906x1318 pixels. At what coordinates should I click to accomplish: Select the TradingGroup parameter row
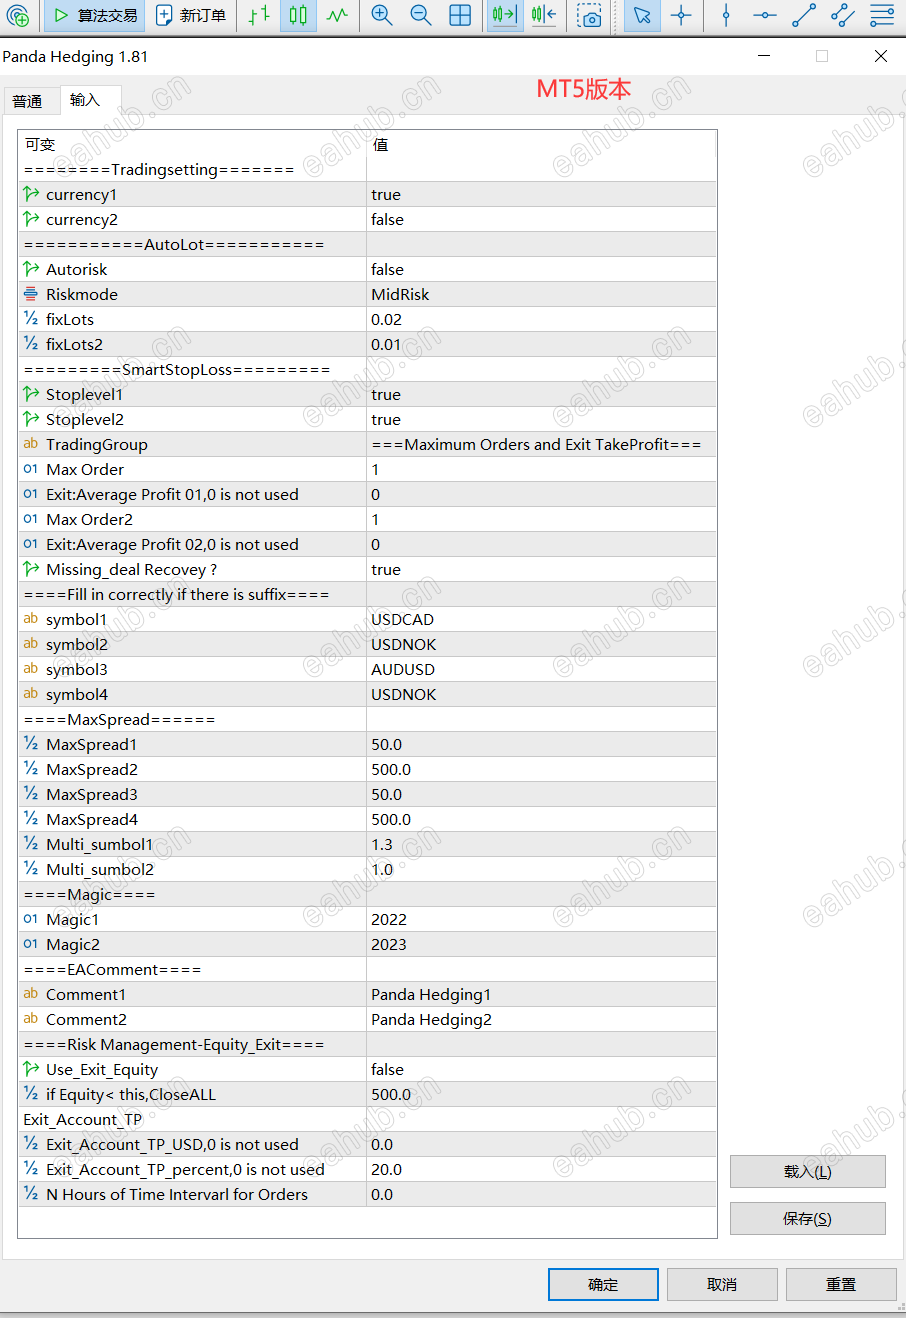click(367, 445)
